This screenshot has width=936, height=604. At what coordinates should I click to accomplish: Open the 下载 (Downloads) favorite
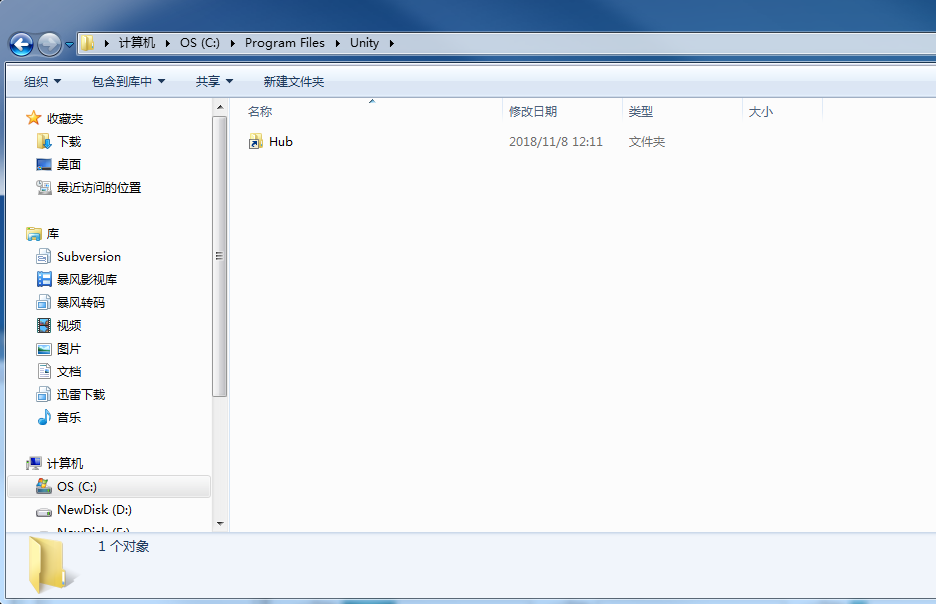70,142
